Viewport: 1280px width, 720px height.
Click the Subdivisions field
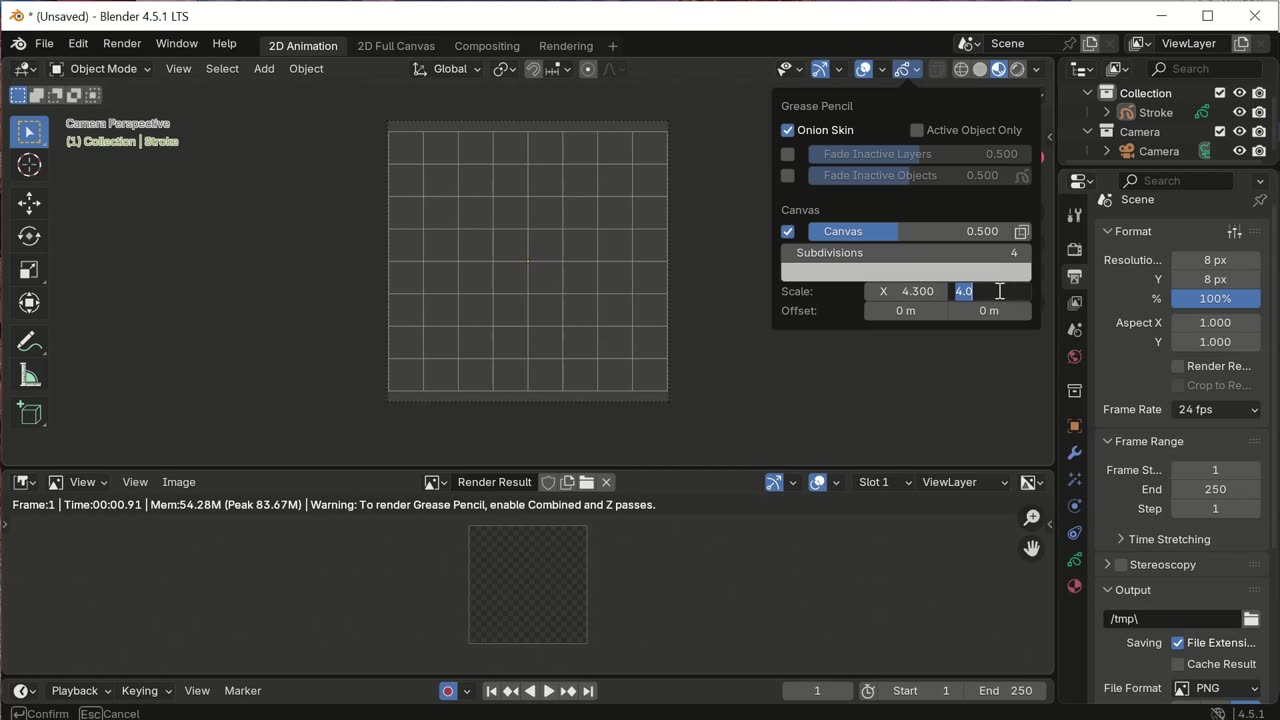pos(906,253)
